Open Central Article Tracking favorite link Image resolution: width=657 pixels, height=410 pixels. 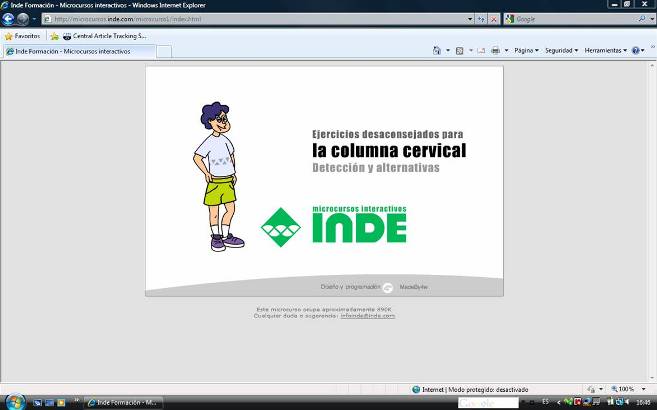pos(105,36)
